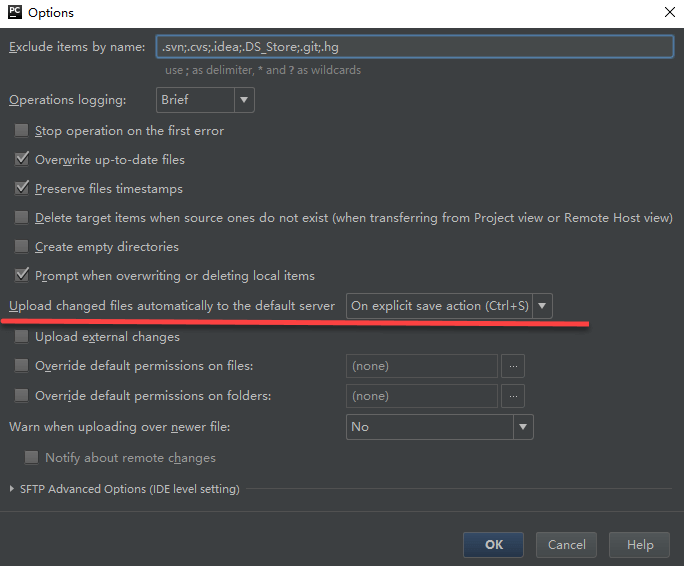
Task: Enable Override default permissions on files
Action: pyautogui.click(x=21, y=365)
